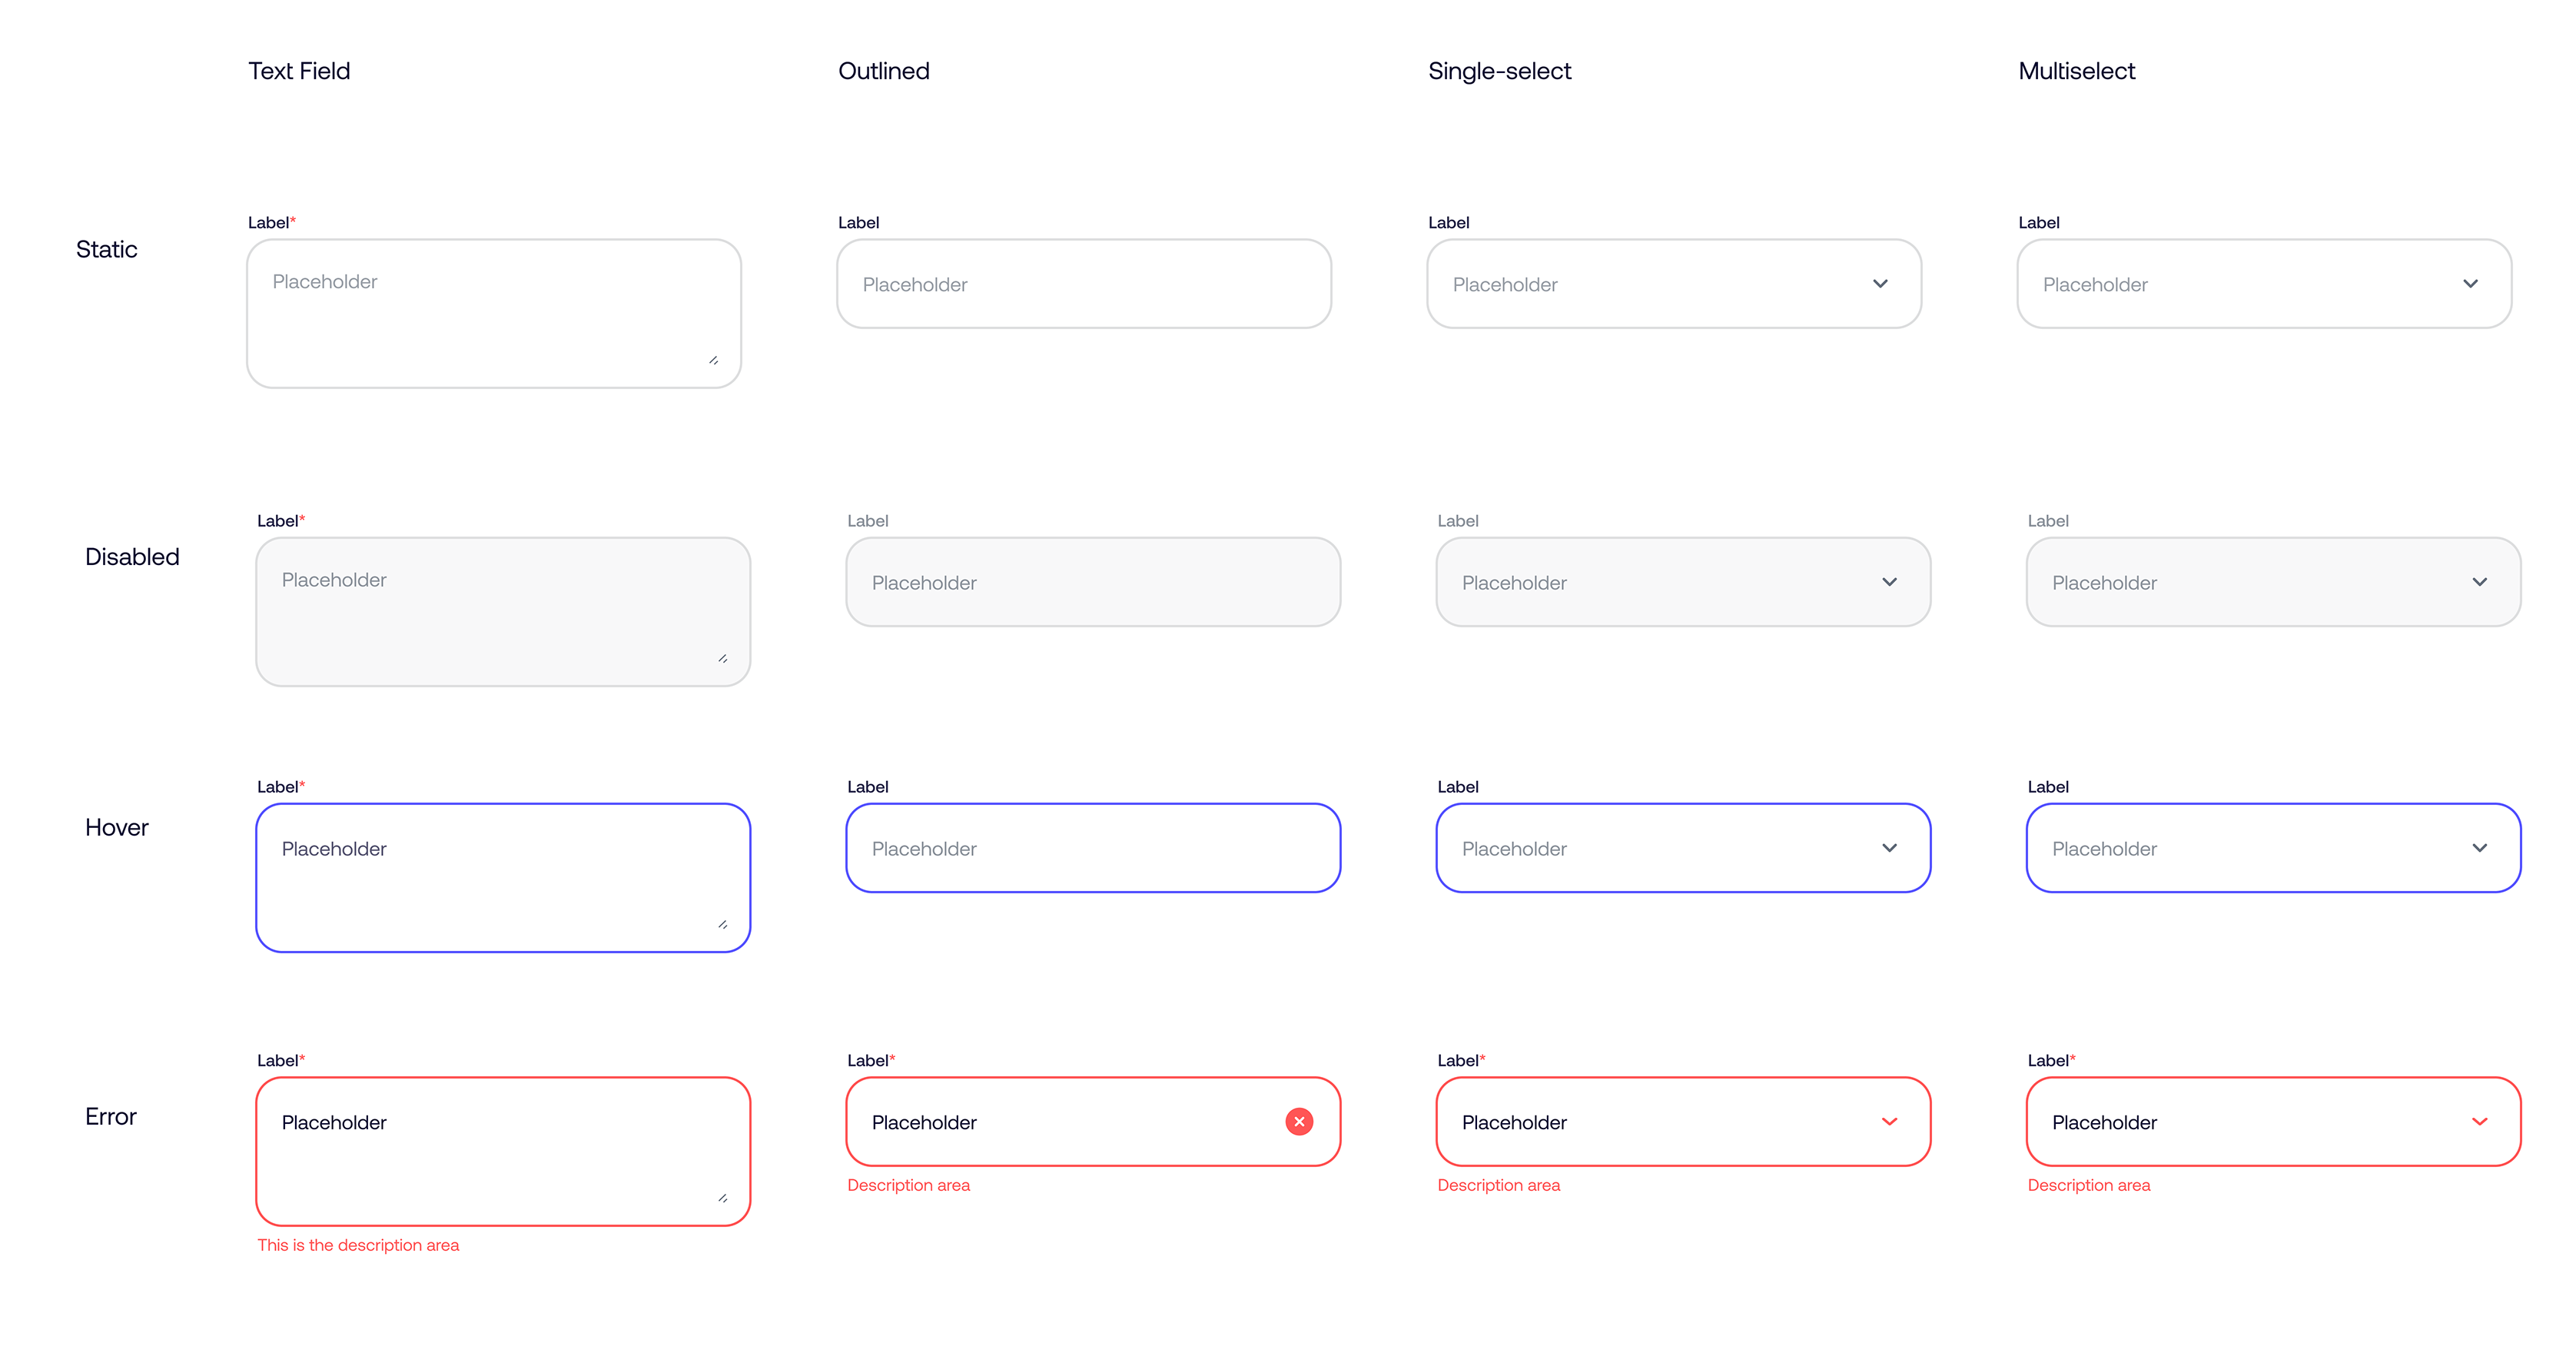Click the Error text area with red border
The width and height of the screenshot is (2576, 1353).
tap(502, 1151)
